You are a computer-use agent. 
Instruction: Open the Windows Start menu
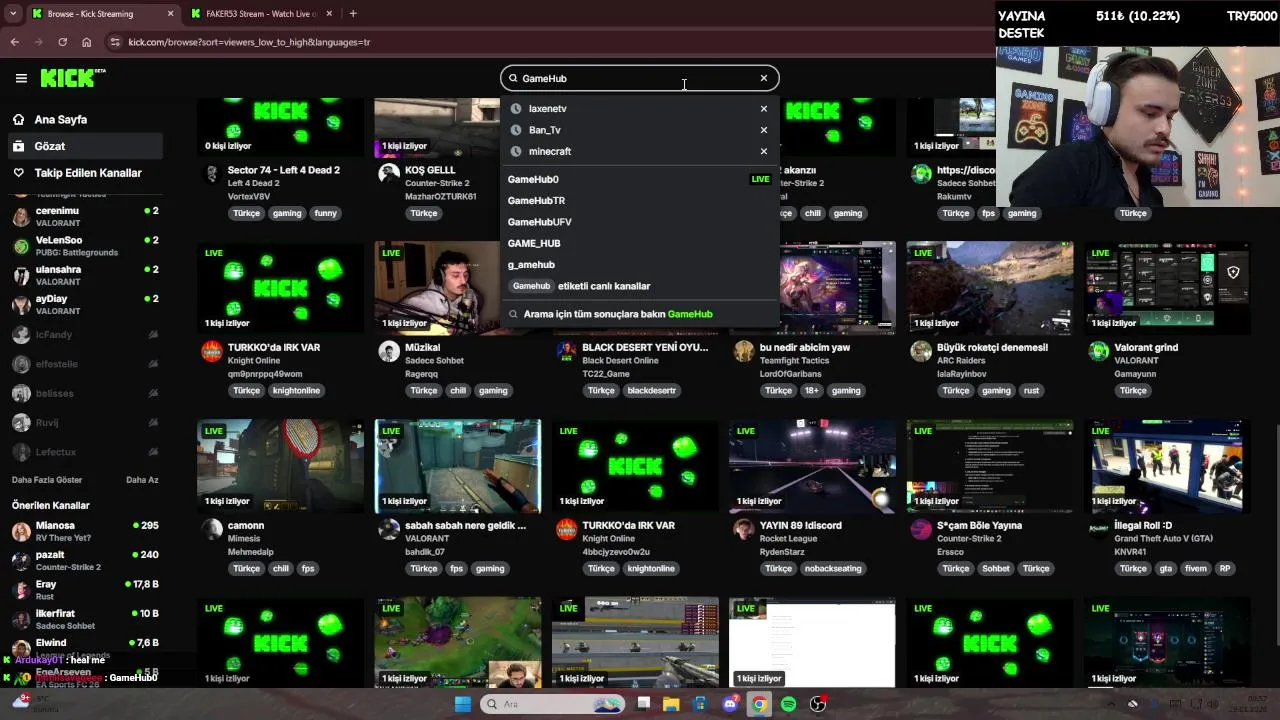pyautogui.click(x=462, y=704)
